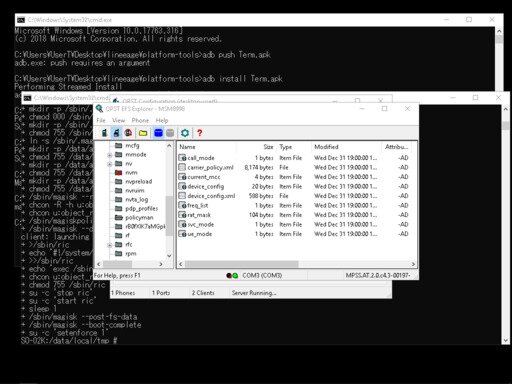Click the ue_mode file icon
This screenshot has height=384, width=512.
pyautogui.click(x=182, y=234)
